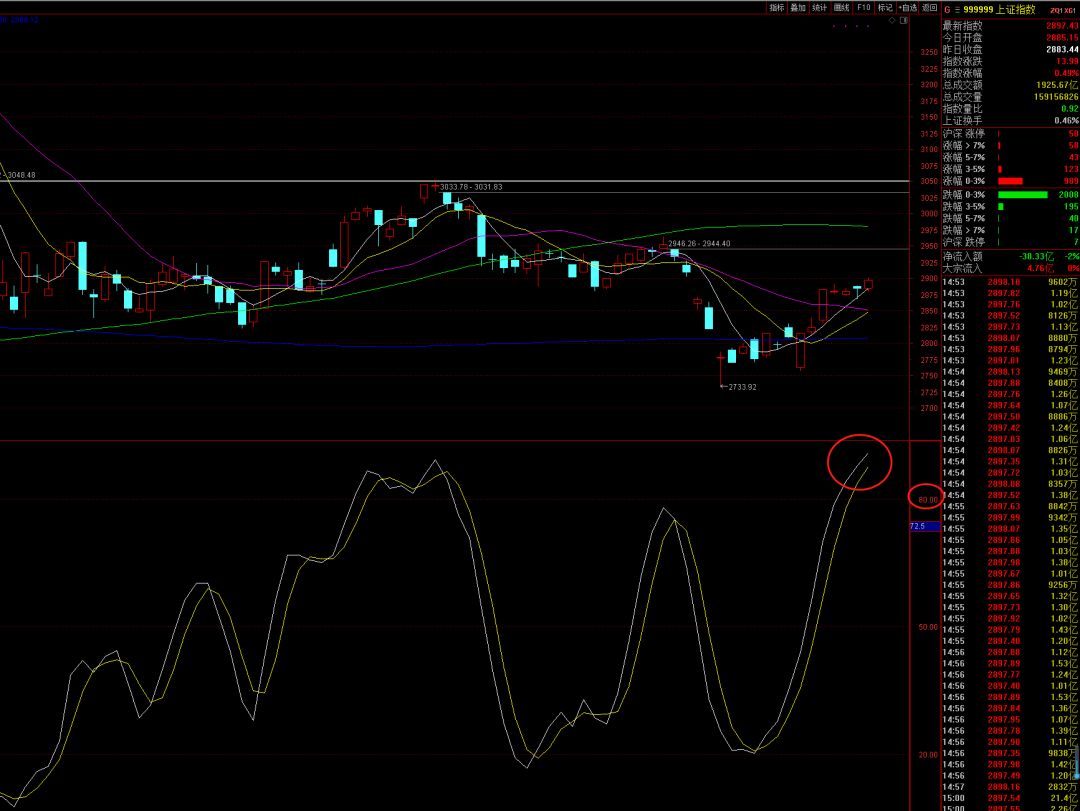Click the 跌幅 3-5% green bar
The image size is (1080, 811).
pos(1001,207)
